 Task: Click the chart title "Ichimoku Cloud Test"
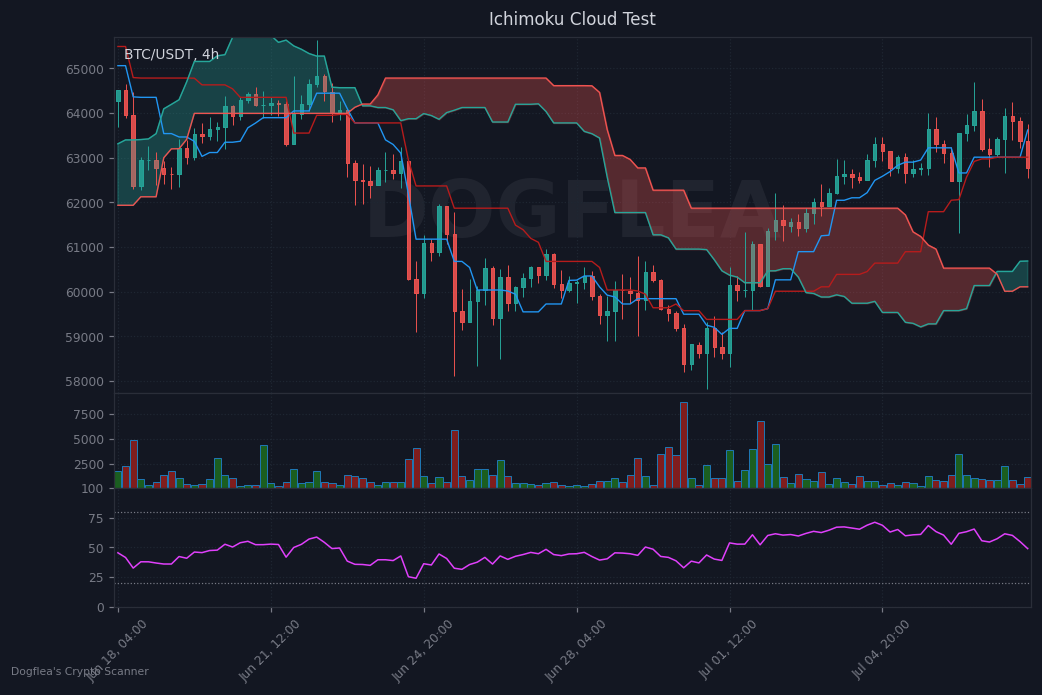pos(572,19)
